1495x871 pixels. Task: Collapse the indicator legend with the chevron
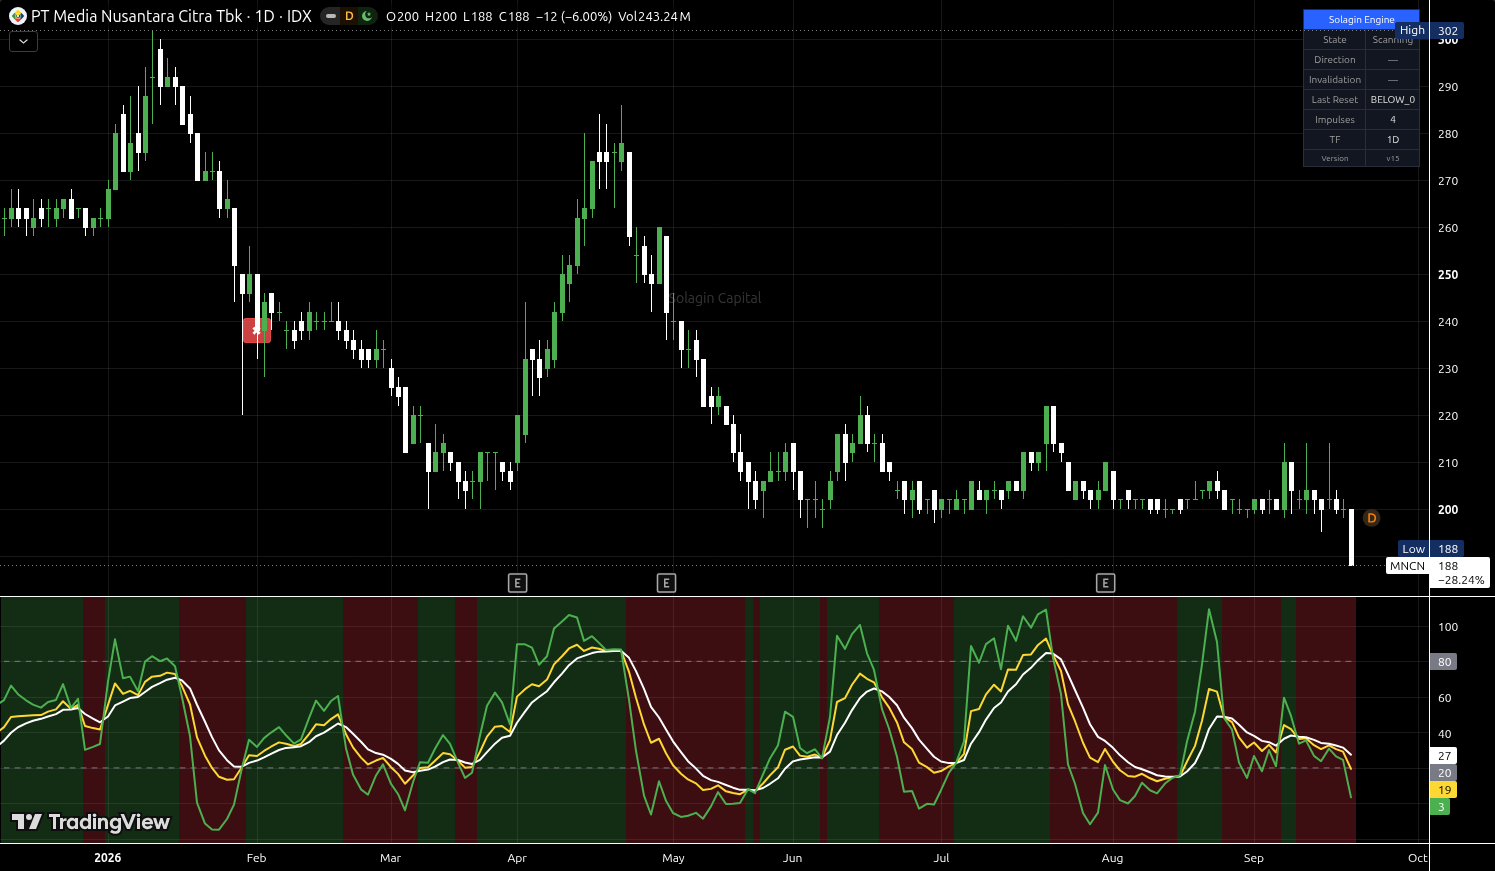pyautogui.click(x=23, y=41)
